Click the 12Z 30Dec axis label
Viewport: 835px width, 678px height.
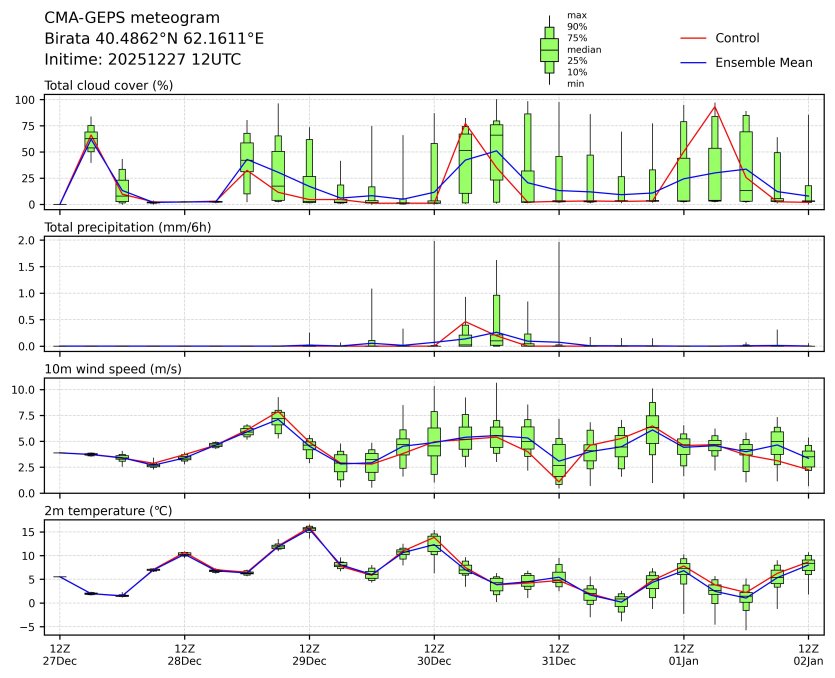click(434, 655)
